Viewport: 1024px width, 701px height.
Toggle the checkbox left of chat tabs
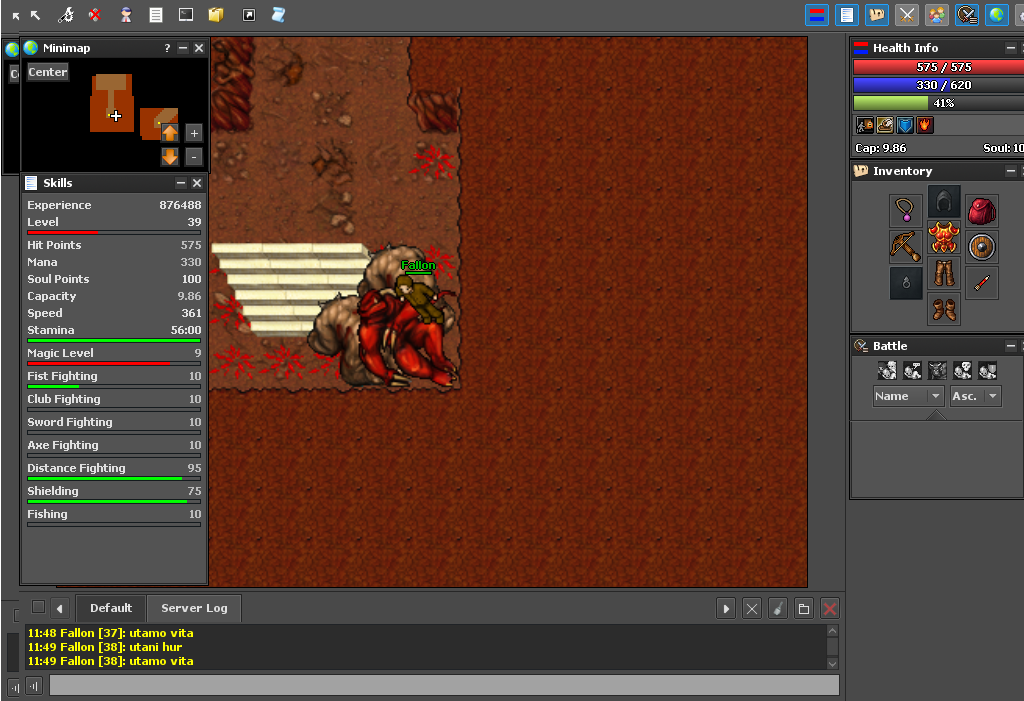(39, 607)
